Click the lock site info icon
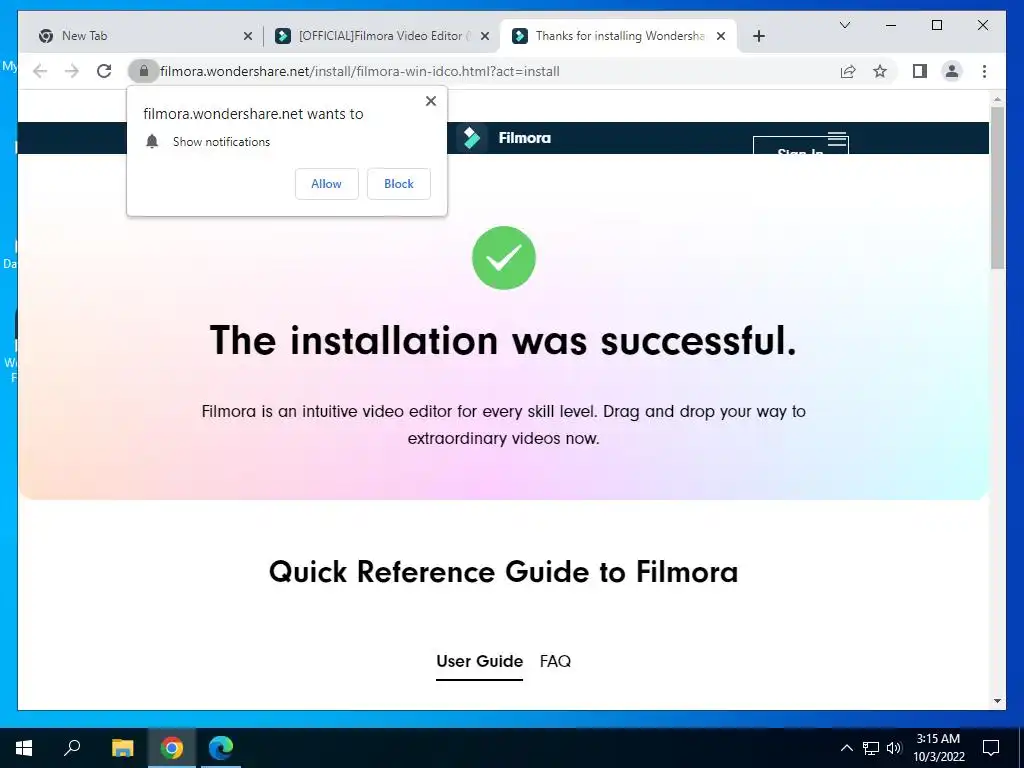The height and width of the screenshot is (768, 1024). tap(144, 71)
